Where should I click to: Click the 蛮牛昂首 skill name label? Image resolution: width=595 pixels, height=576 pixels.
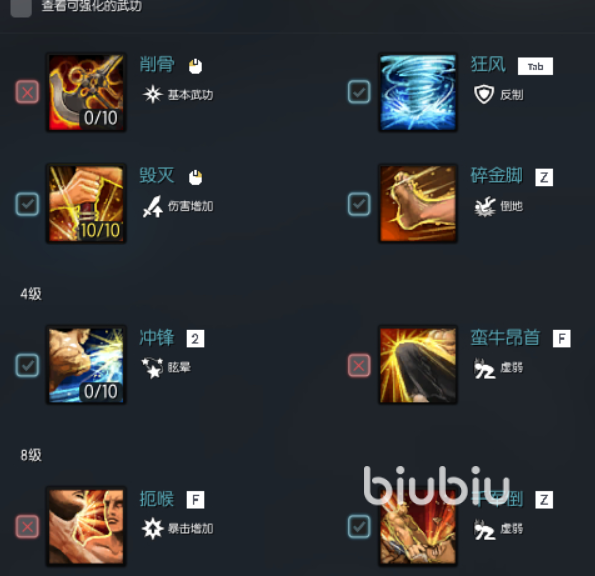[x=505, y=337]
